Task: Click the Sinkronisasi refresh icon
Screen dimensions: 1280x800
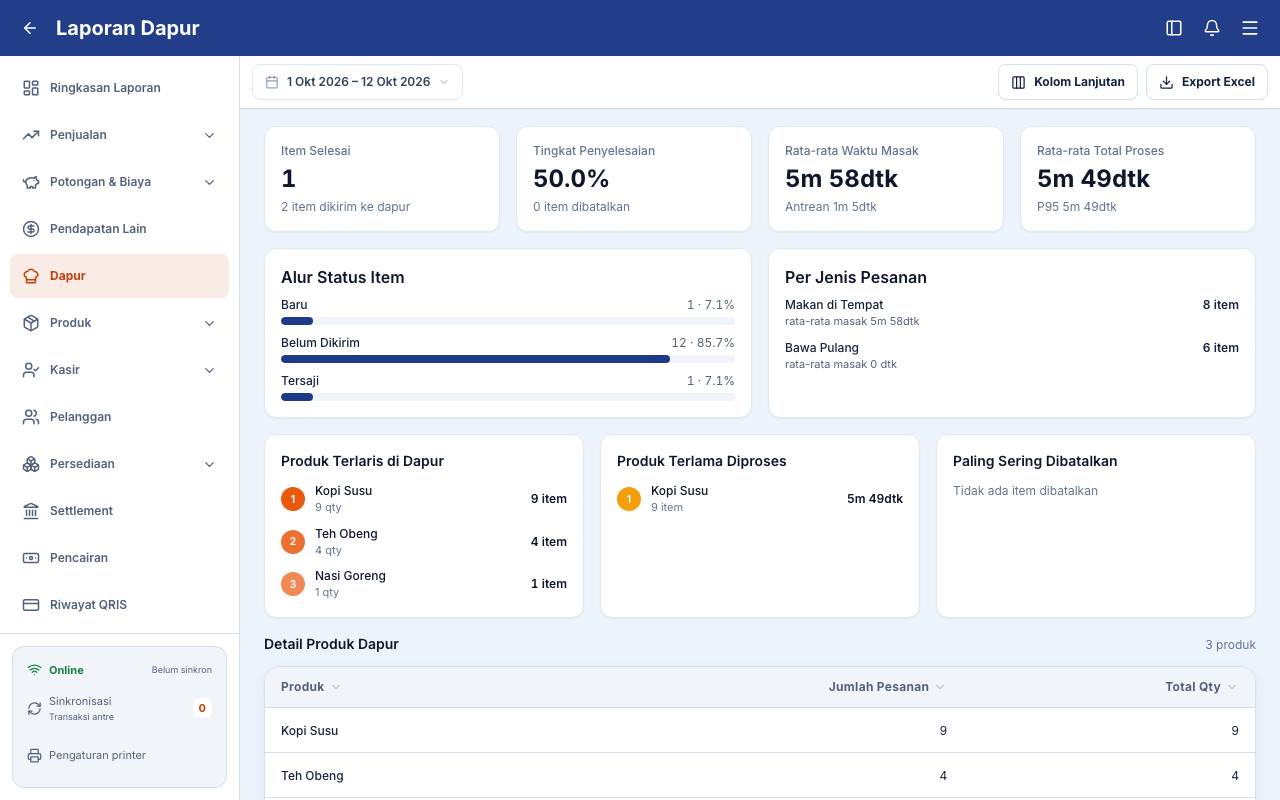Action: pos(35,708)
